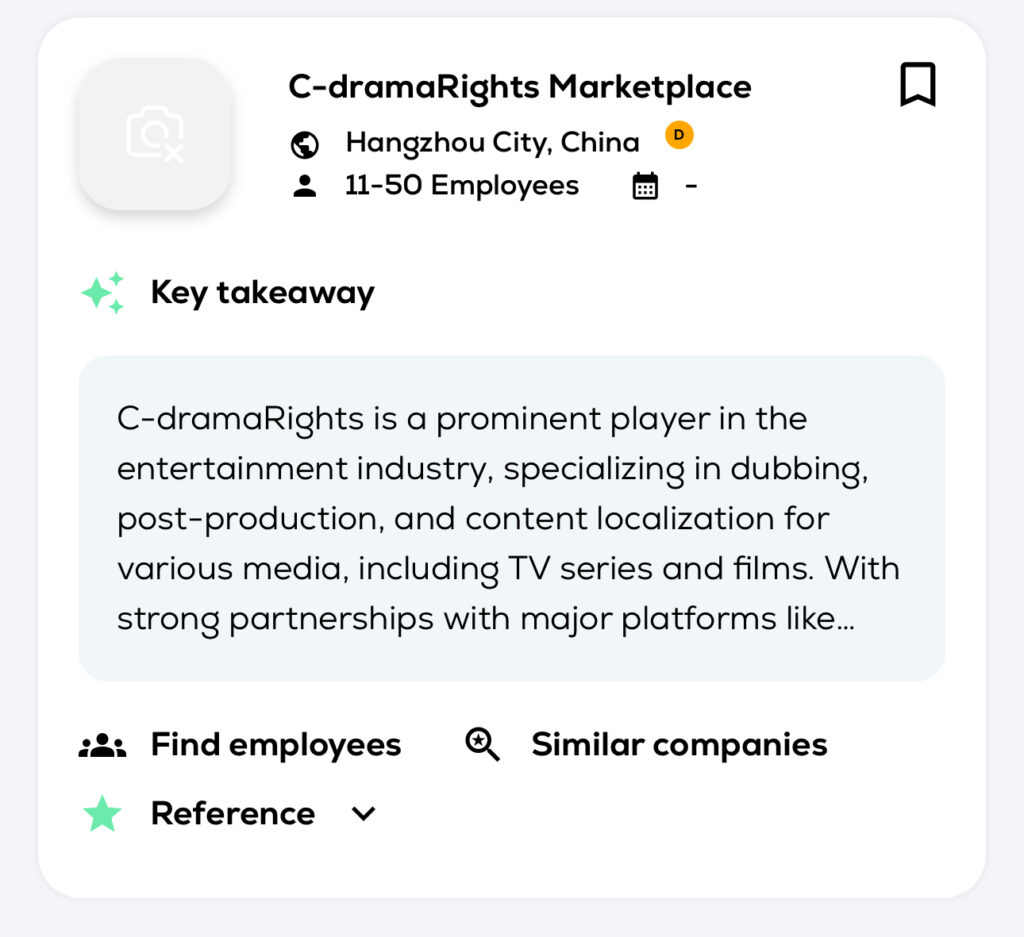Click the globe location icon
The image size is (1024, 937).
[304, 144]
